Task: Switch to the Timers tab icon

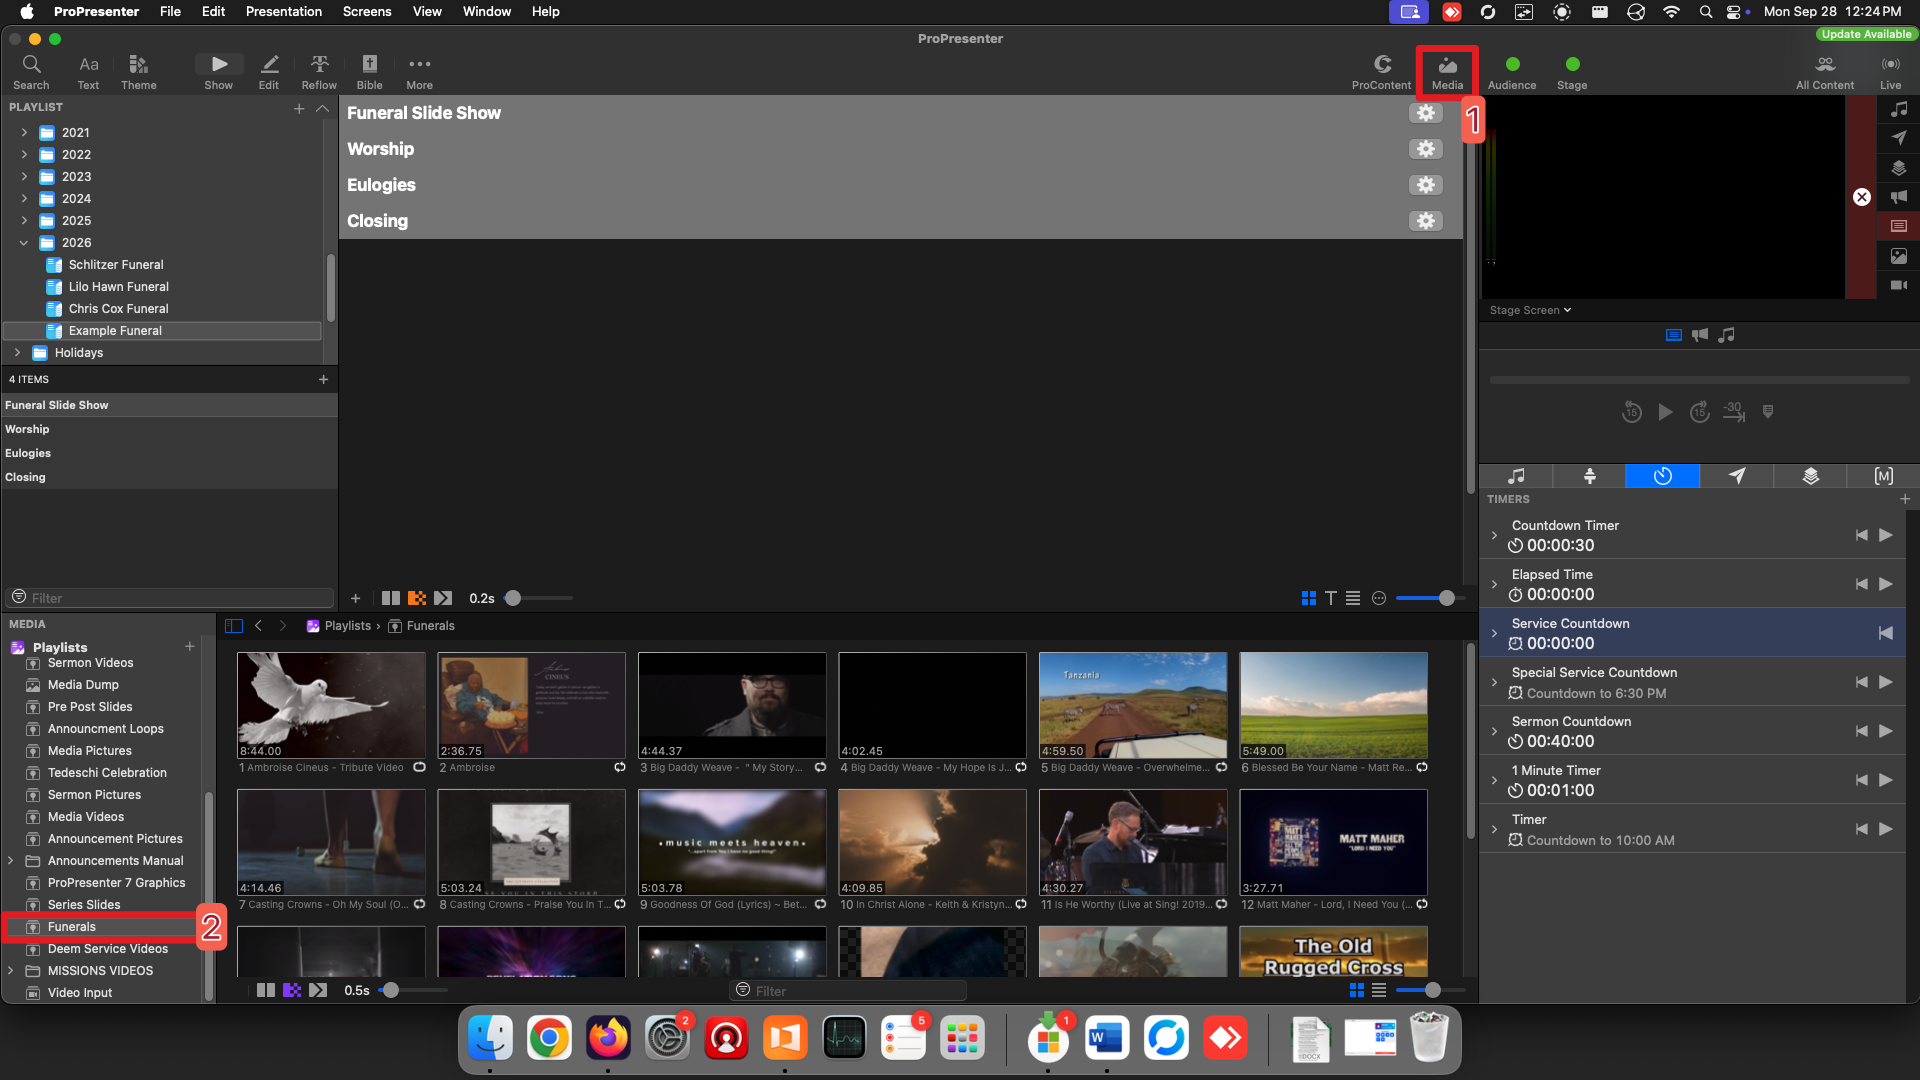Action: 1662,476
